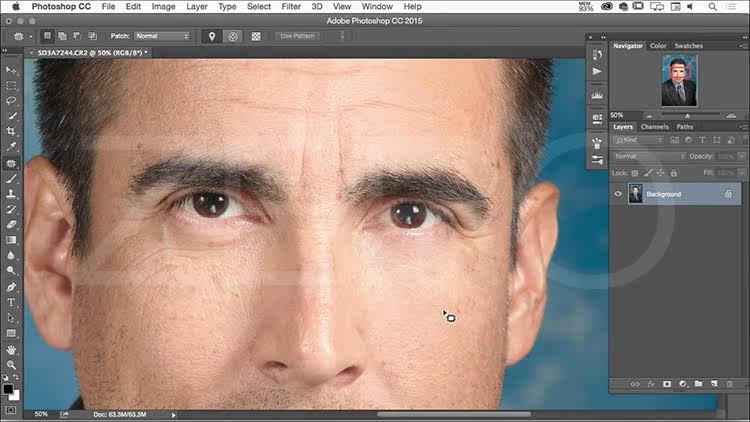The width and height of the screenshot is (750, 422).
Task: Open the History panel icon
Action: tap(597, 55)
